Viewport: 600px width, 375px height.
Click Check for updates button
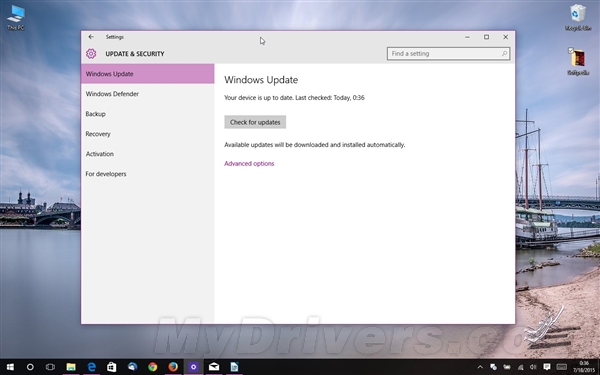tap(255, 122)
